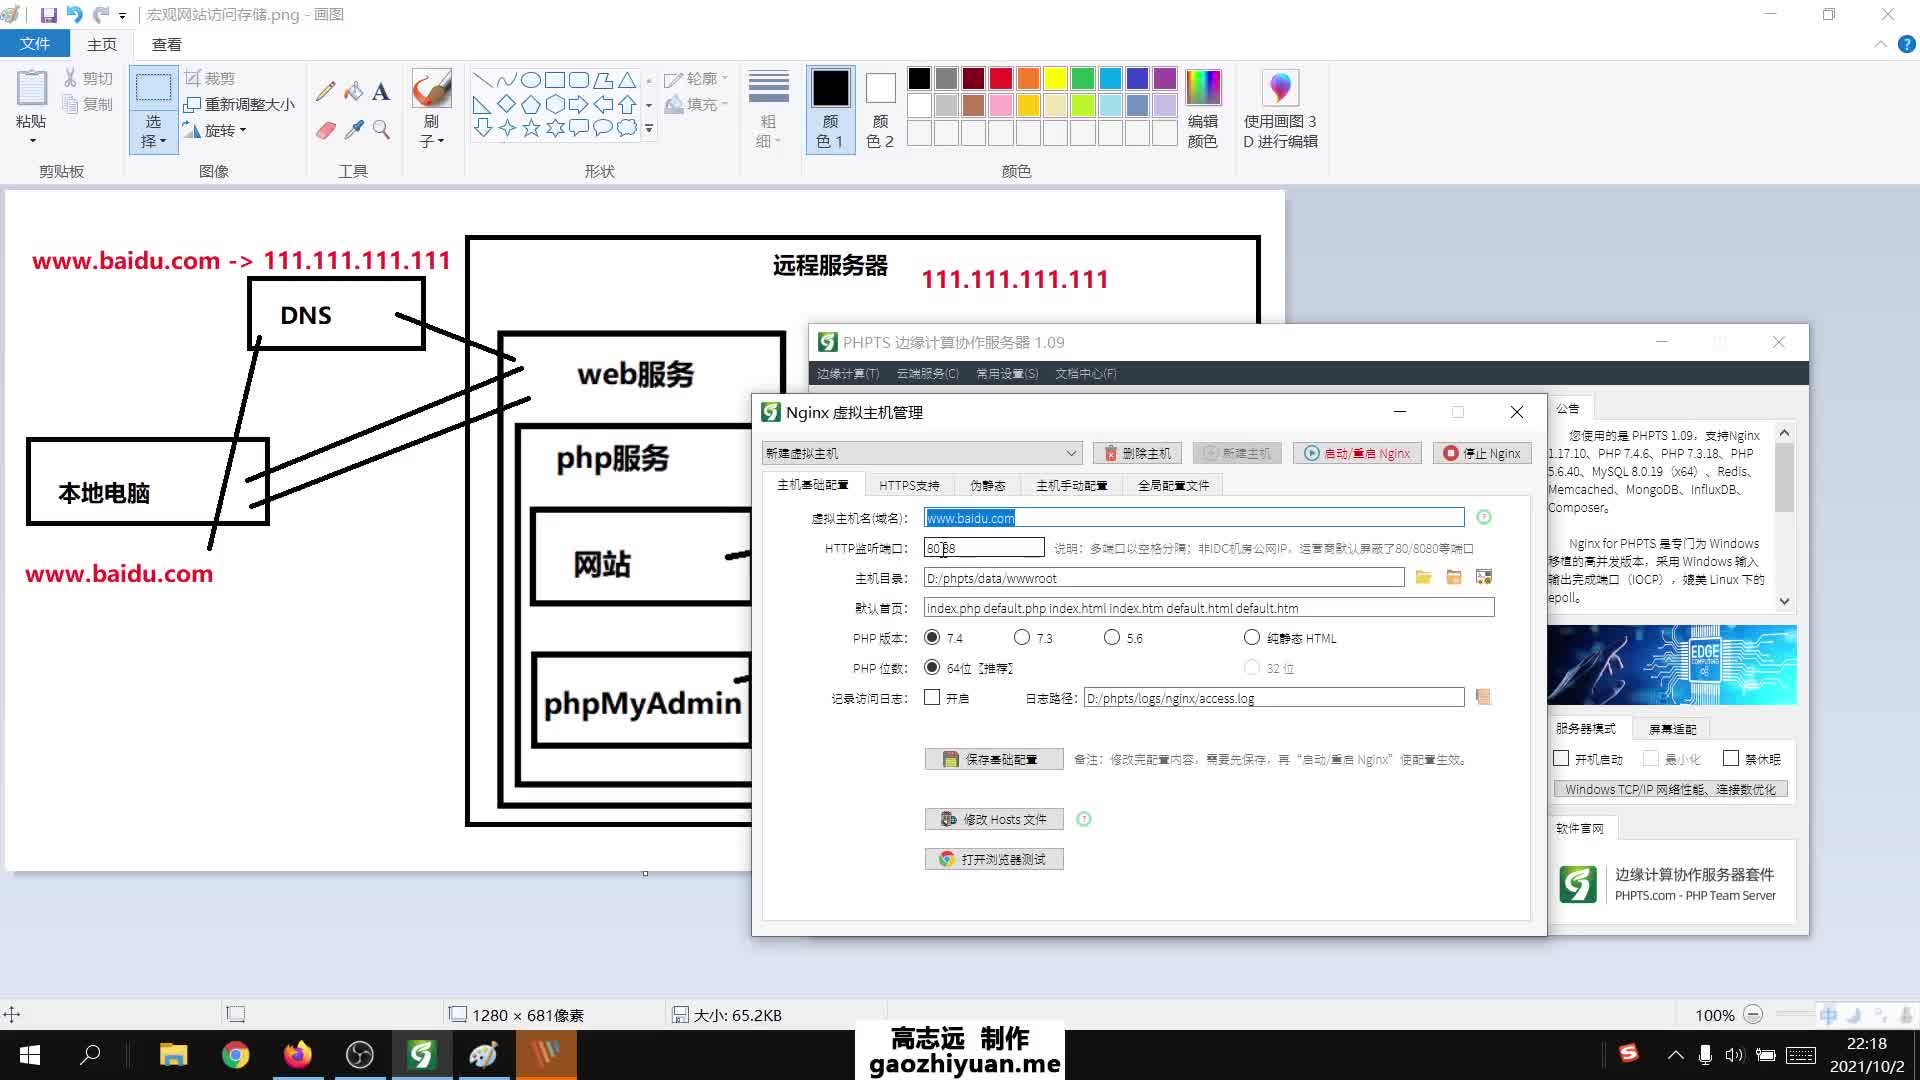
Task: Open the Paint 文件 file menu
Action: (x=34, y=44)
